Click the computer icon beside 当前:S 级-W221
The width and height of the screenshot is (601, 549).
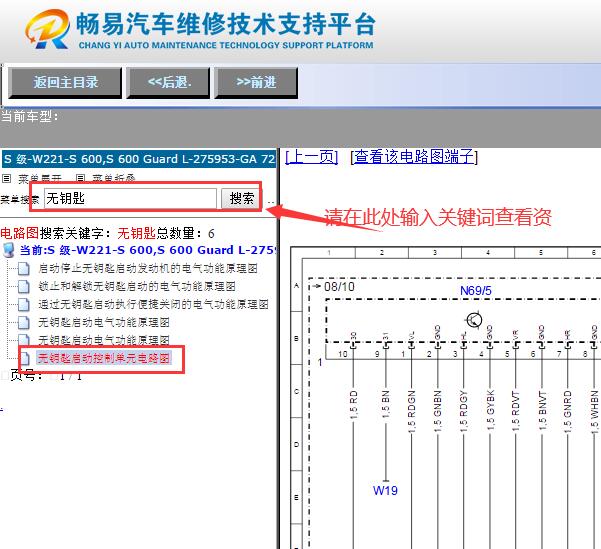coord(9,250)
